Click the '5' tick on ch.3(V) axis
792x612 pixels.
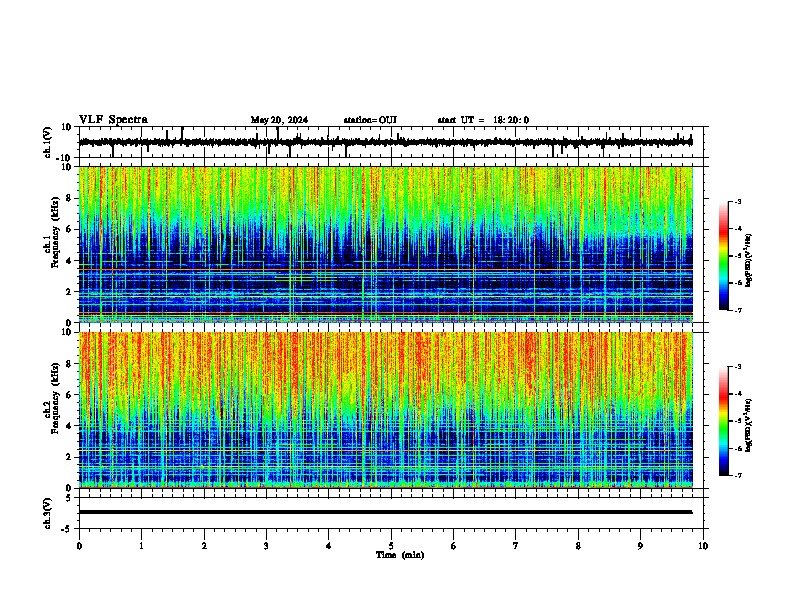pyautogui.click(x=70, y=498)
